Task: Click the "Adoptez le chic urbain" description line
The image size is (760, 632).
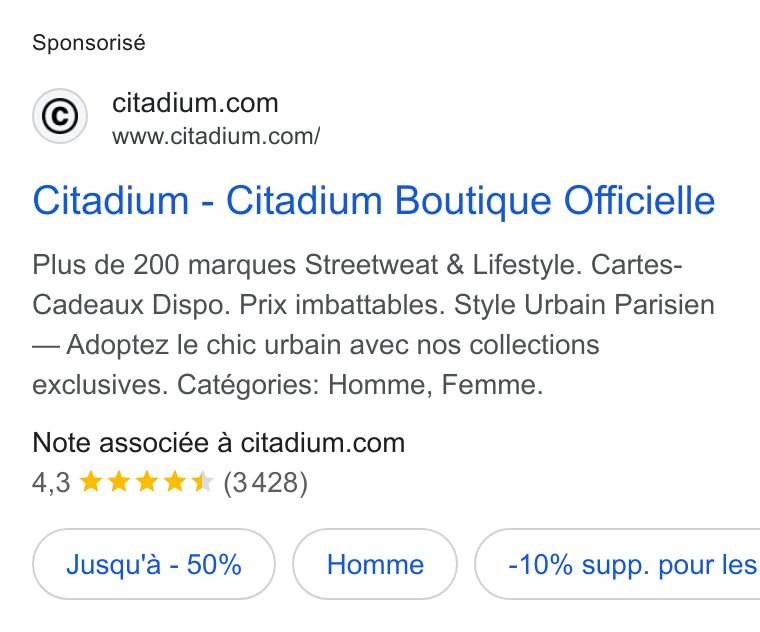Action: tap(316, 346)
